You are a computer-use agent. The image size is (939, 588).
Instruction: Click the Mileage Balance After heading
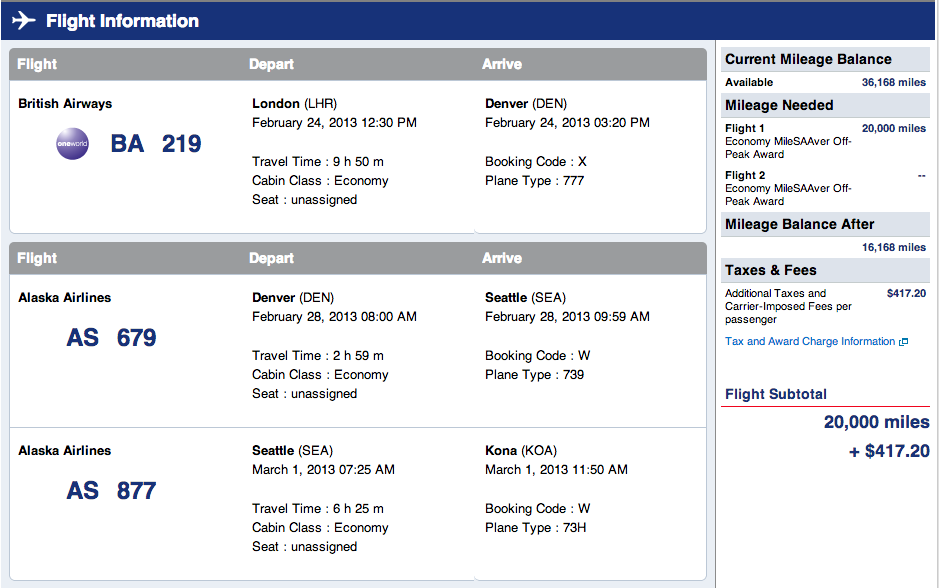(x=799, y=225)
